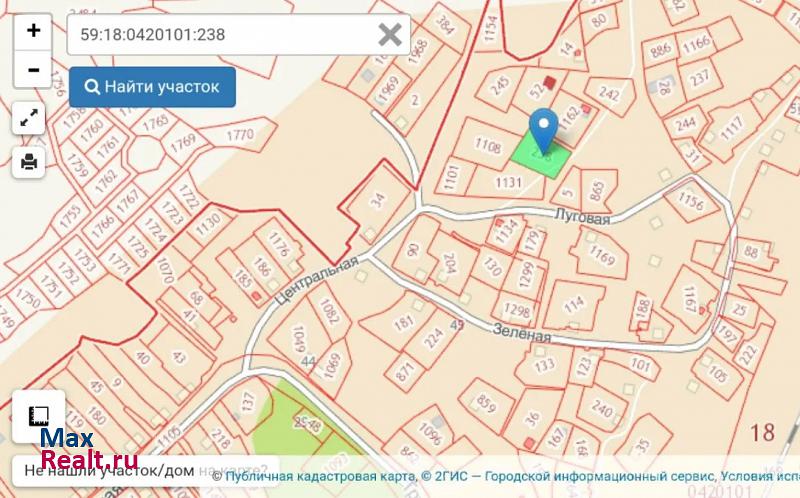Image resolution: width=800 pixels, height=498 pixels.
Task: Click the blue location pin marker
Action: [544, 130]
